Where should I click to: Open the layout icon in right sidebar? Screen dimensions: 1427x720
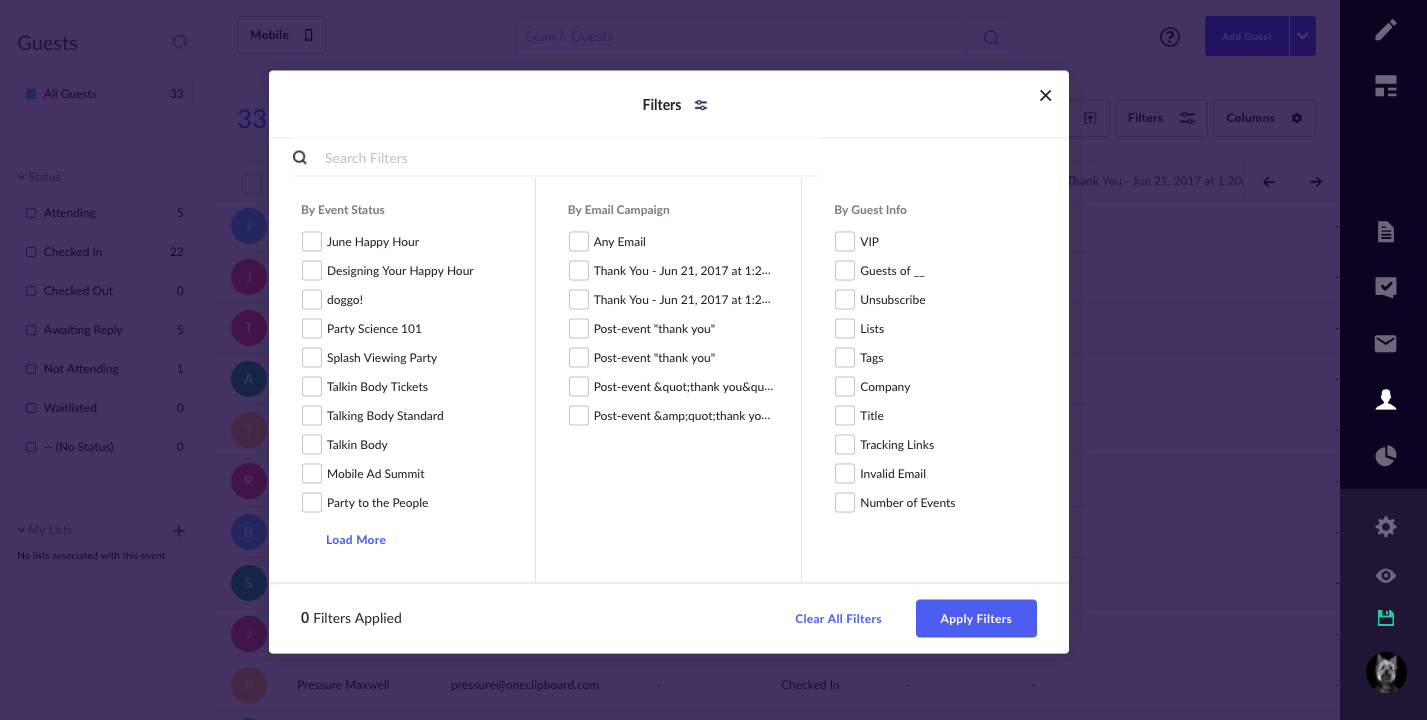[1386, 86]
